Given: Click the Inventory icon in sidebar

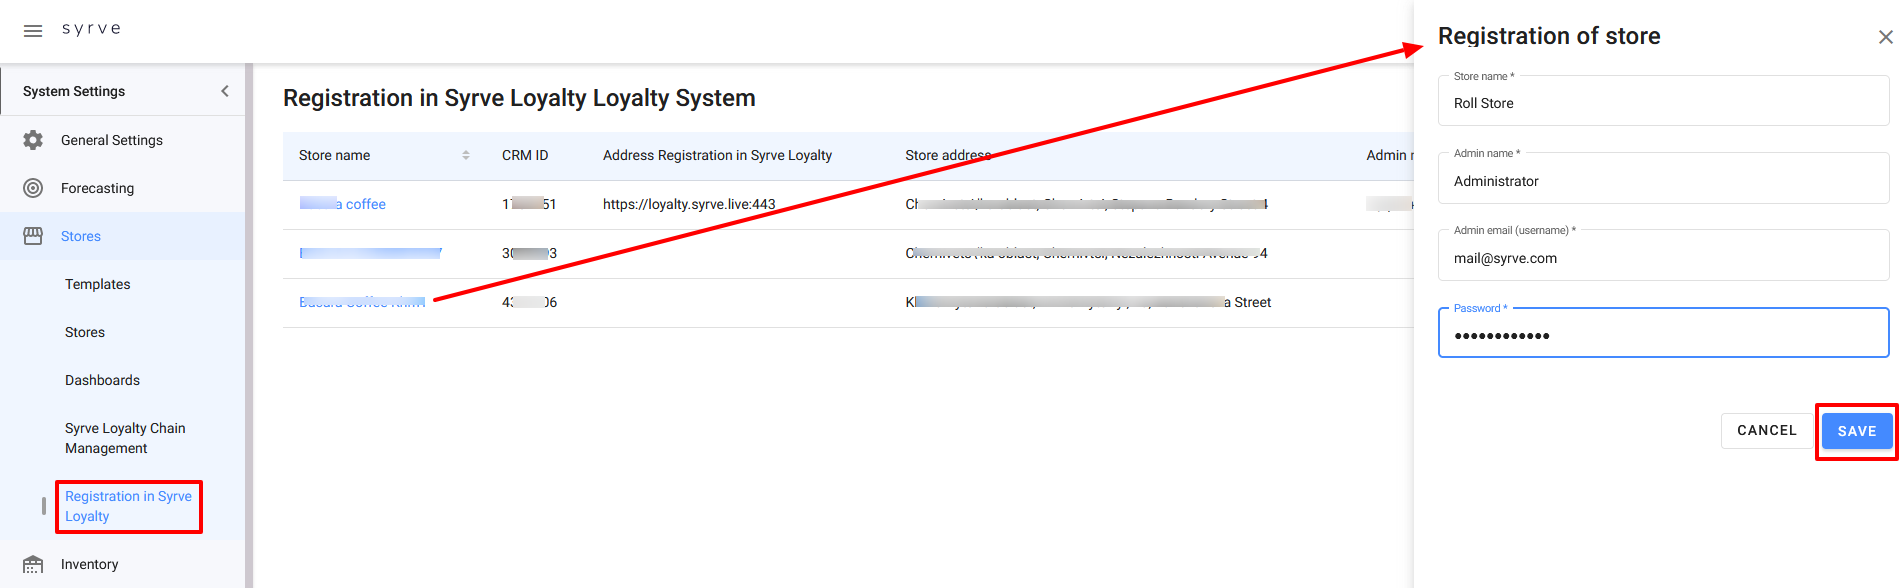Looking at the screenshot, I should click(x=33, y=565).
